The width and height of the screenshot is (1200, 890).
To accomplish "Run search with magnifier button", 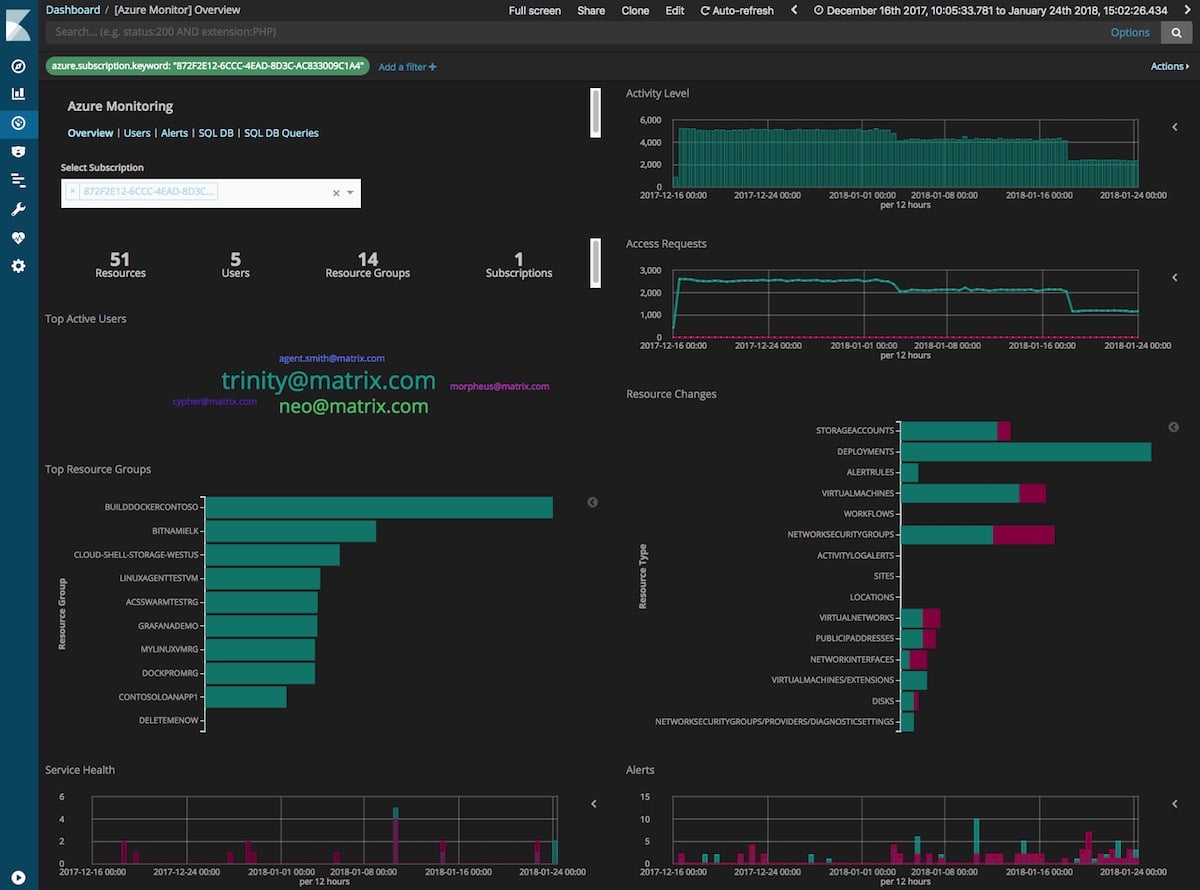I will click(1177, 32).
